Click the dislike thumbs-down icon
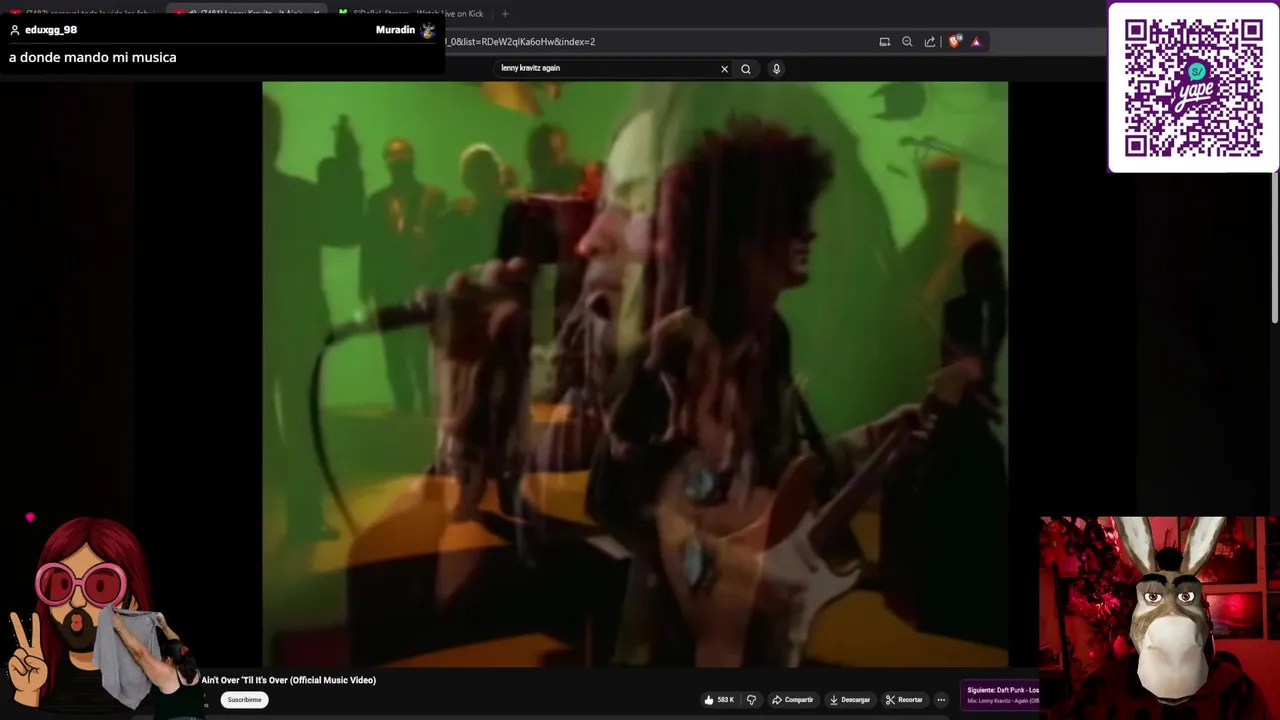This screenshot has height=720, width=1280. point(751,700)
